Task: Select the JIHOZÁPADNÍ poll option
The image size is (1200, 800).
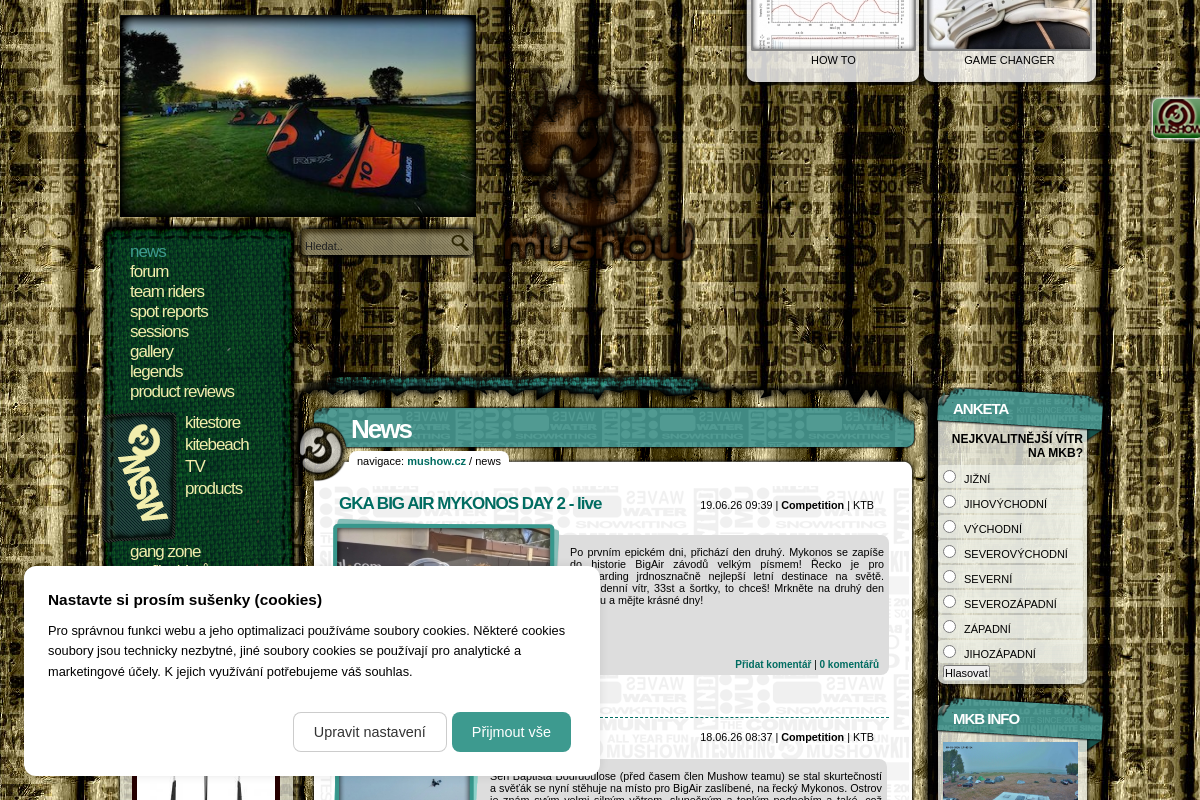Action: [950, 652]
